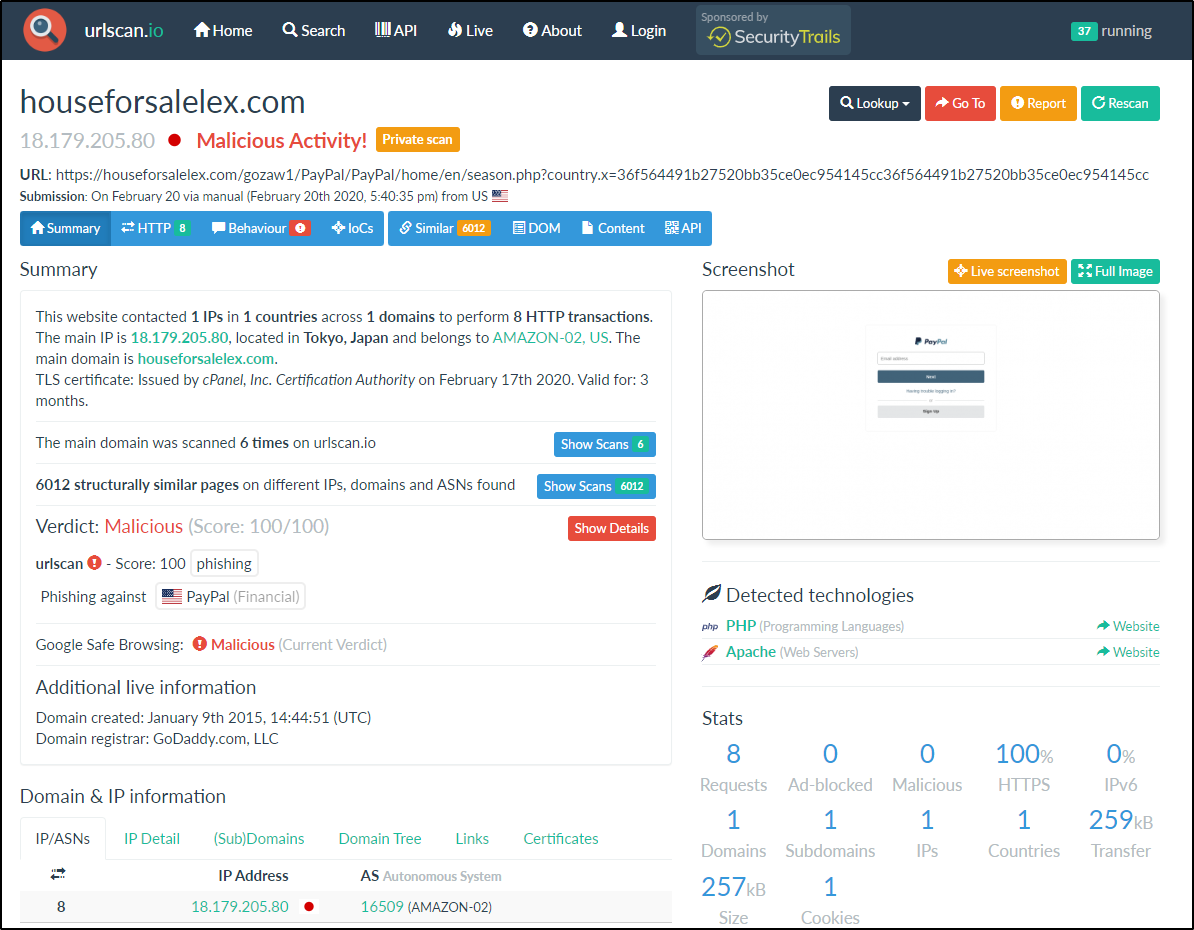
Task: Click IP link 18.179.205.80 in summary text
Action: [180, 337]
